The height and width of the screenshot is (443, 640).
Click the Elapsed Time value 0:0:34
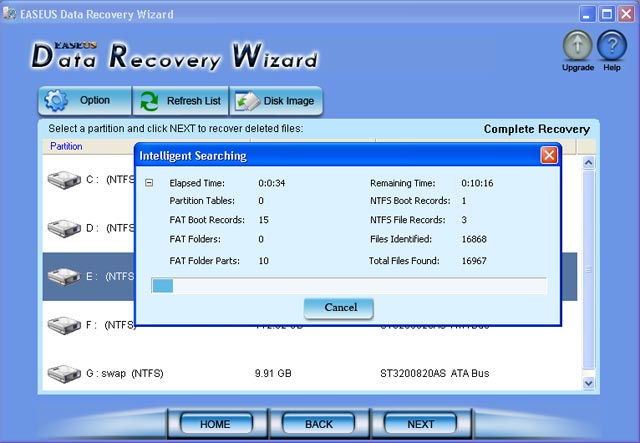(x=272, y=183)
